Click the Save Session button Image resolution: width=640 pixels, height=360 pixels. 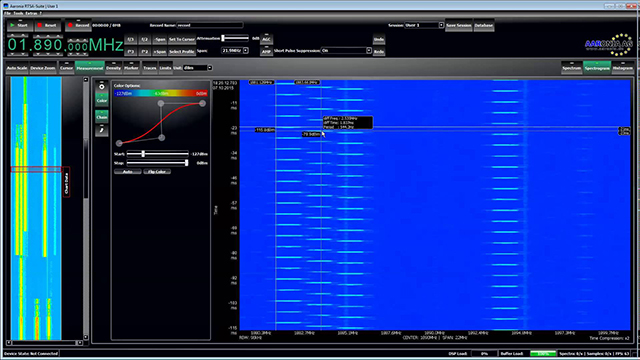coord(458,25)
